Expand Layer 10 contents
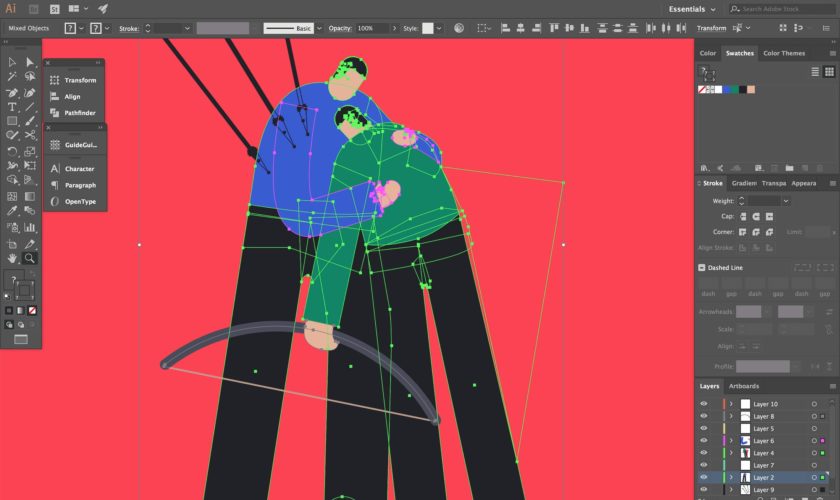 [731, 404]
